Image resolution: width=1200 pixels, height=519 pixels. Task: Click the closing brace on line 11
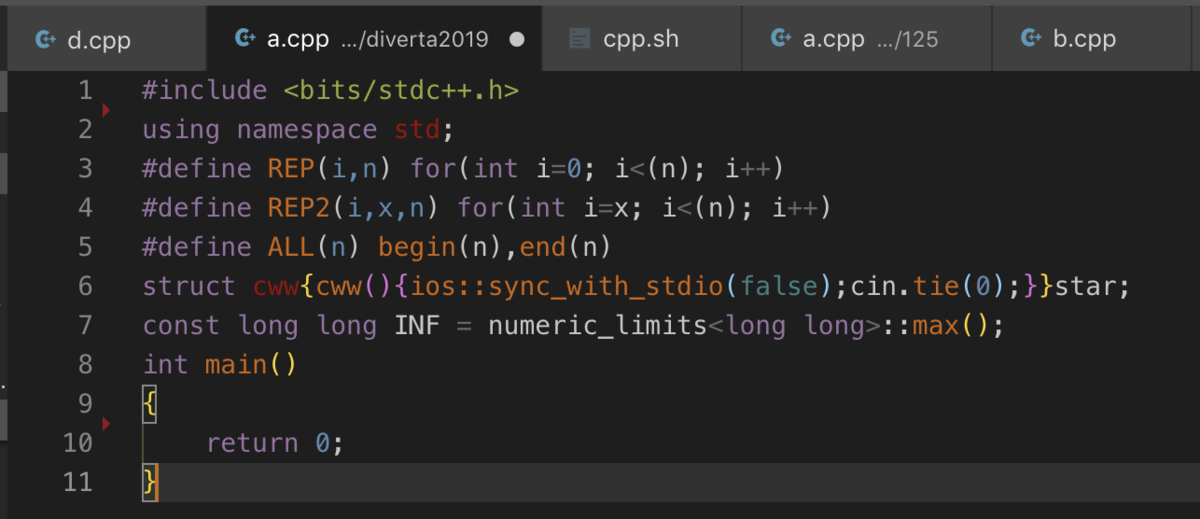pyautogui.click(x=150, y=482)
